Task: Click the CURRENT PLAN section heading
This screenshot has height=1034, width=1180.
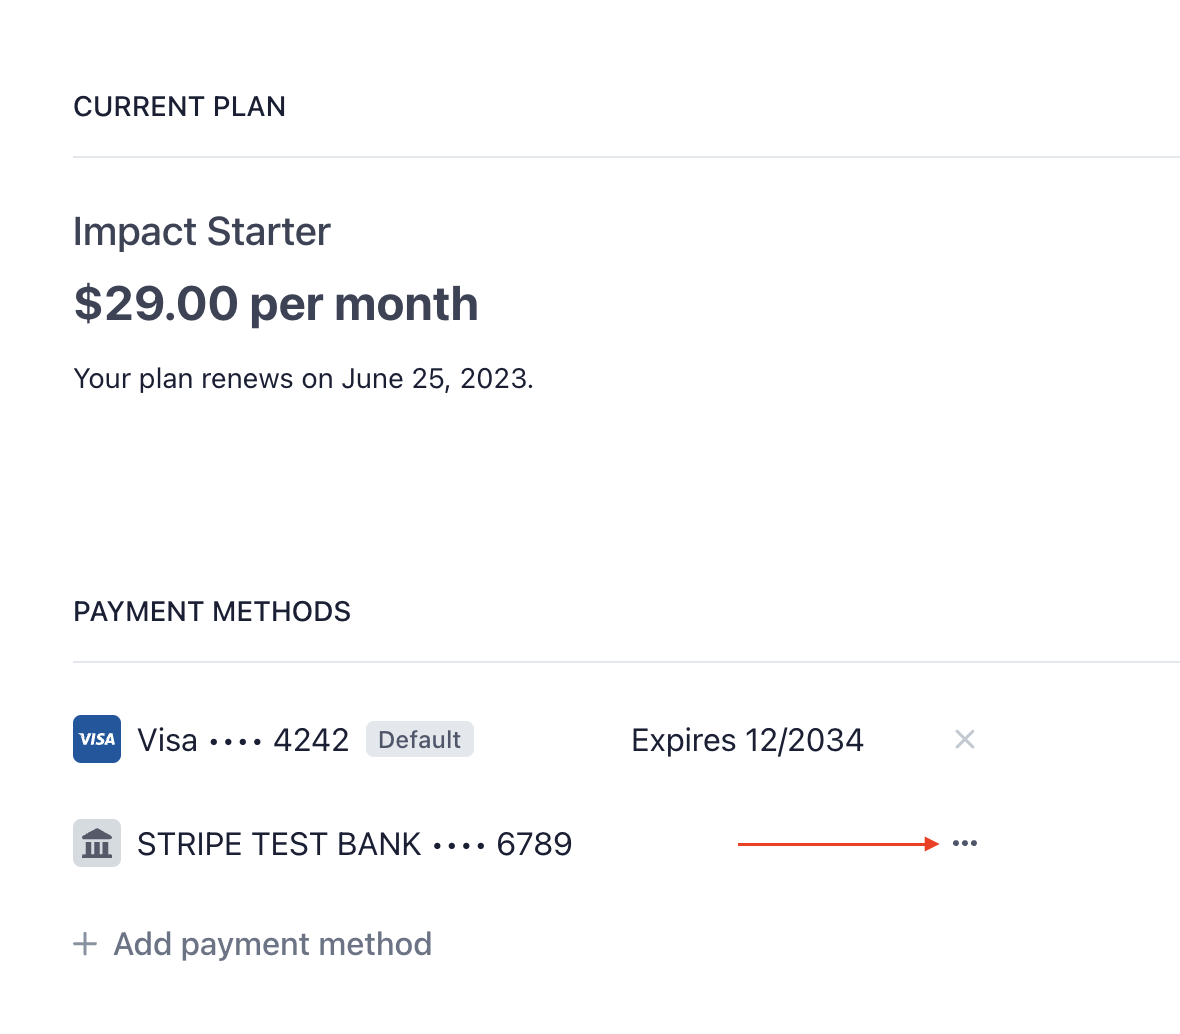Action: coord(179,107)
